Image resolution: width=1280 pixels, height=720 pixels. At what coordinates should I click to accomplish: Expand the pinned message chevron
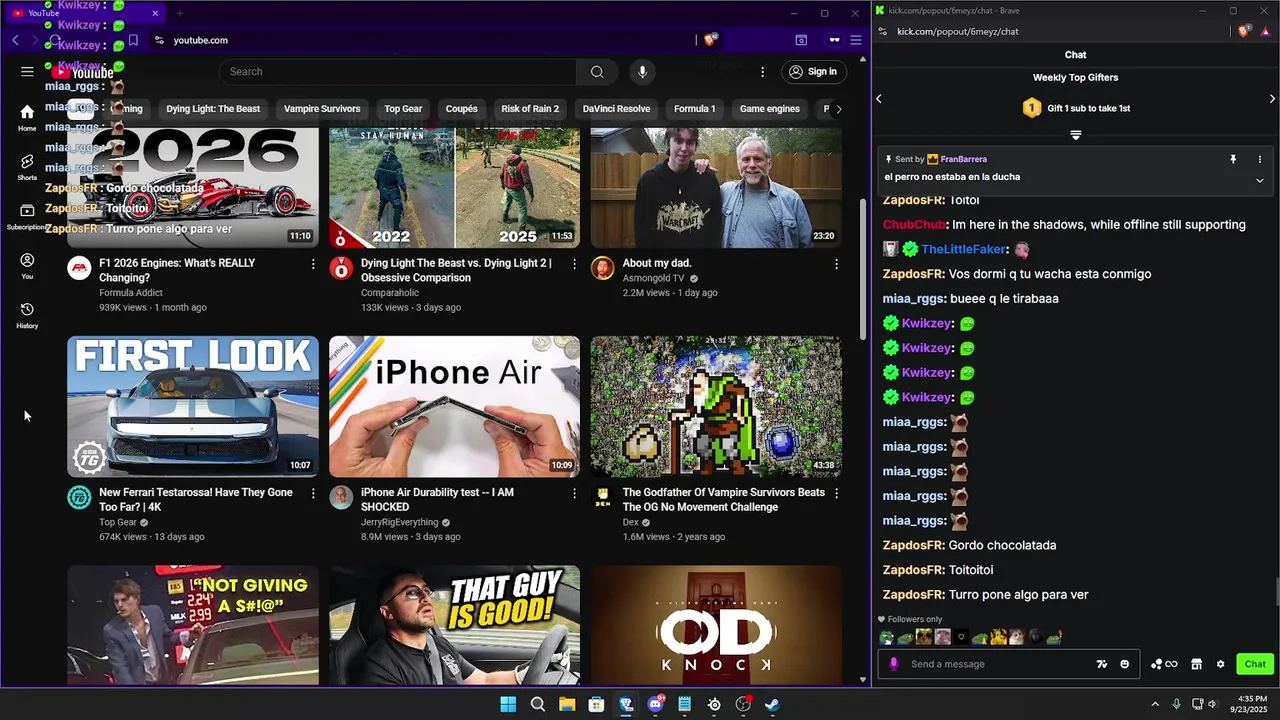coord(1259,180)
